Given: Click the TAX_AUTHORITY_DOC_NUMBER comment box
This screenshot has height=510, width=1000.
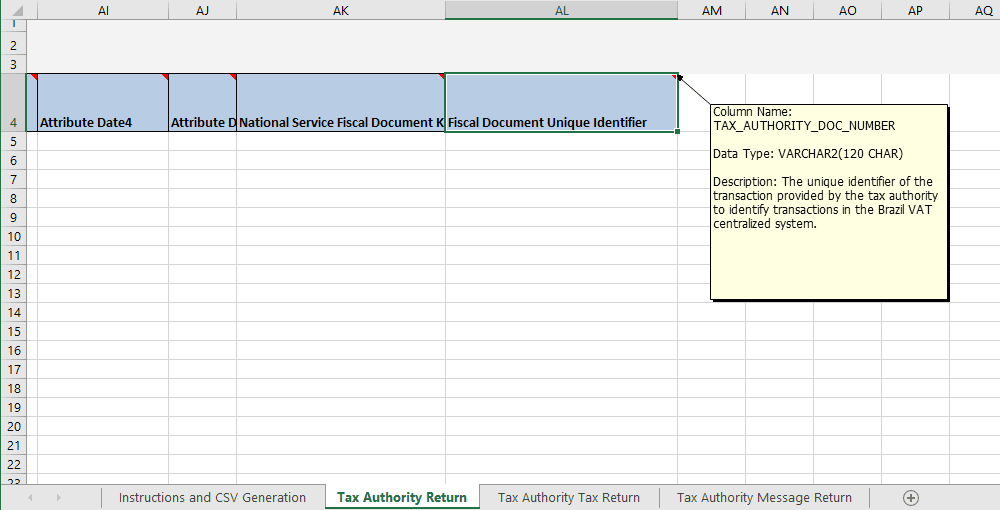Looking at the screenshot, I should (x=829, y=202).
